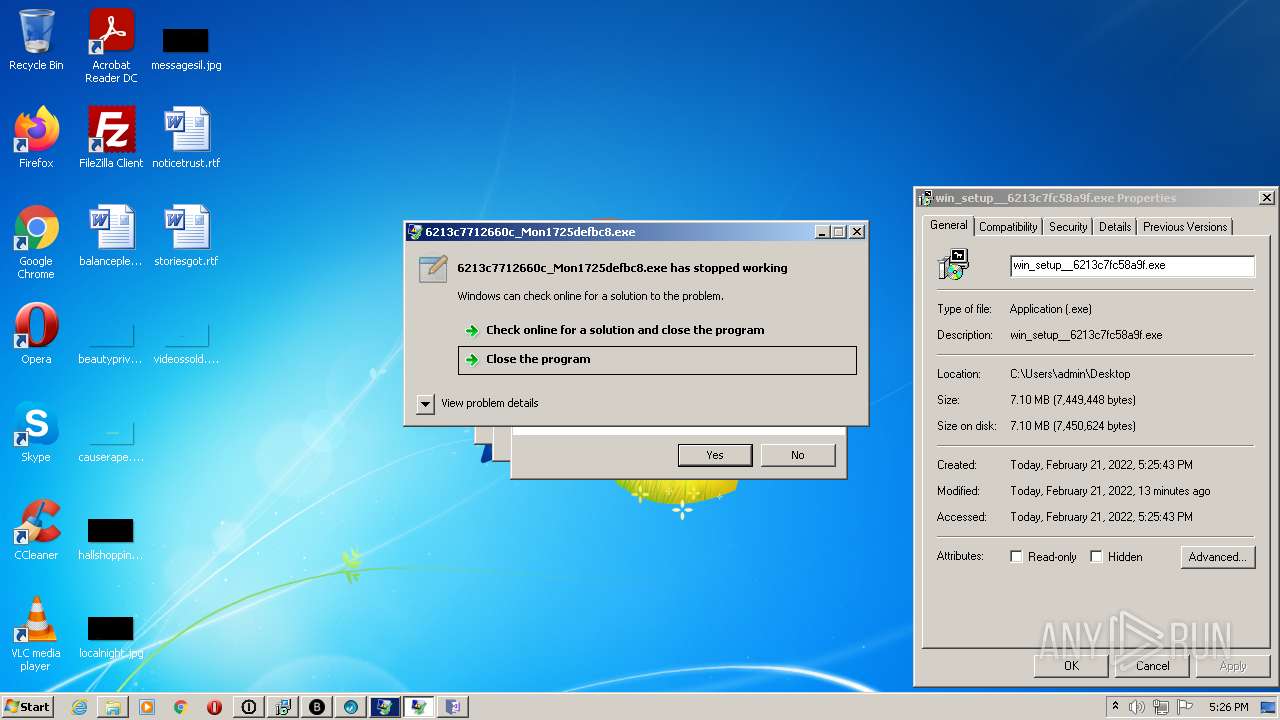Select the messagesil.jpg desktop file
Screen dimensions: 1280x720
coord(186,48)
